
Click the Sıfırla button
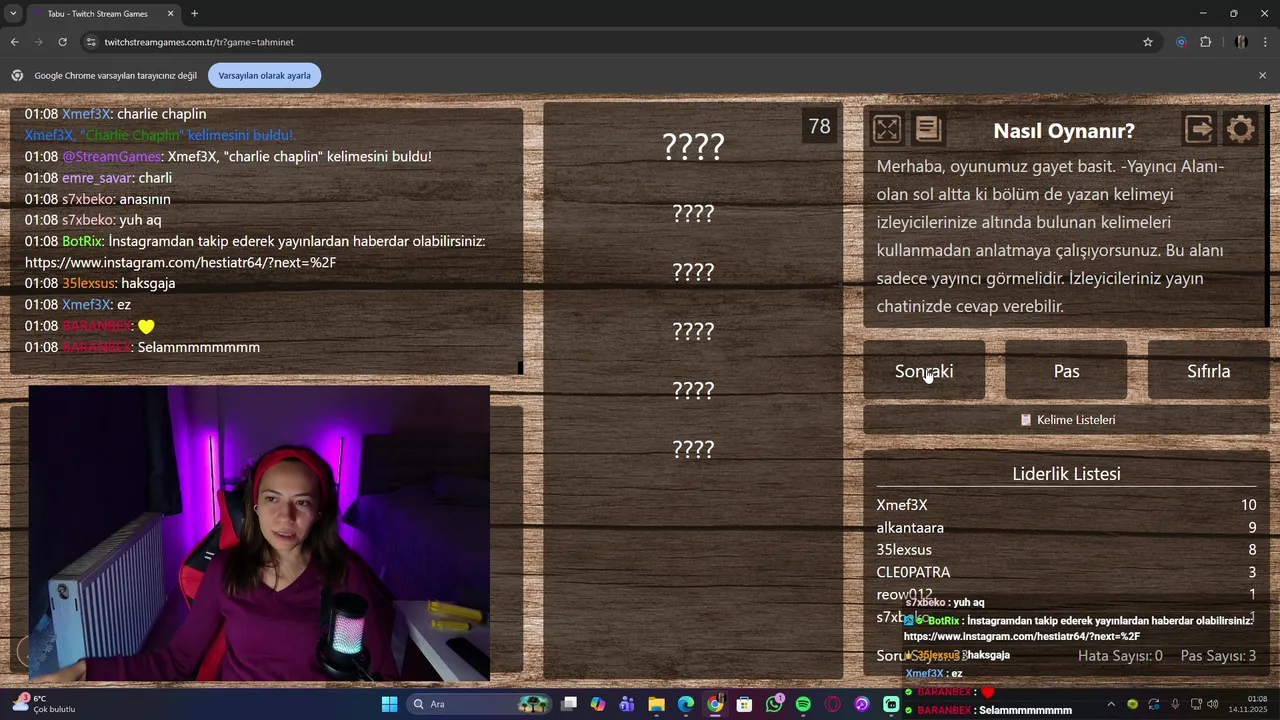(x=1208, y=371)
